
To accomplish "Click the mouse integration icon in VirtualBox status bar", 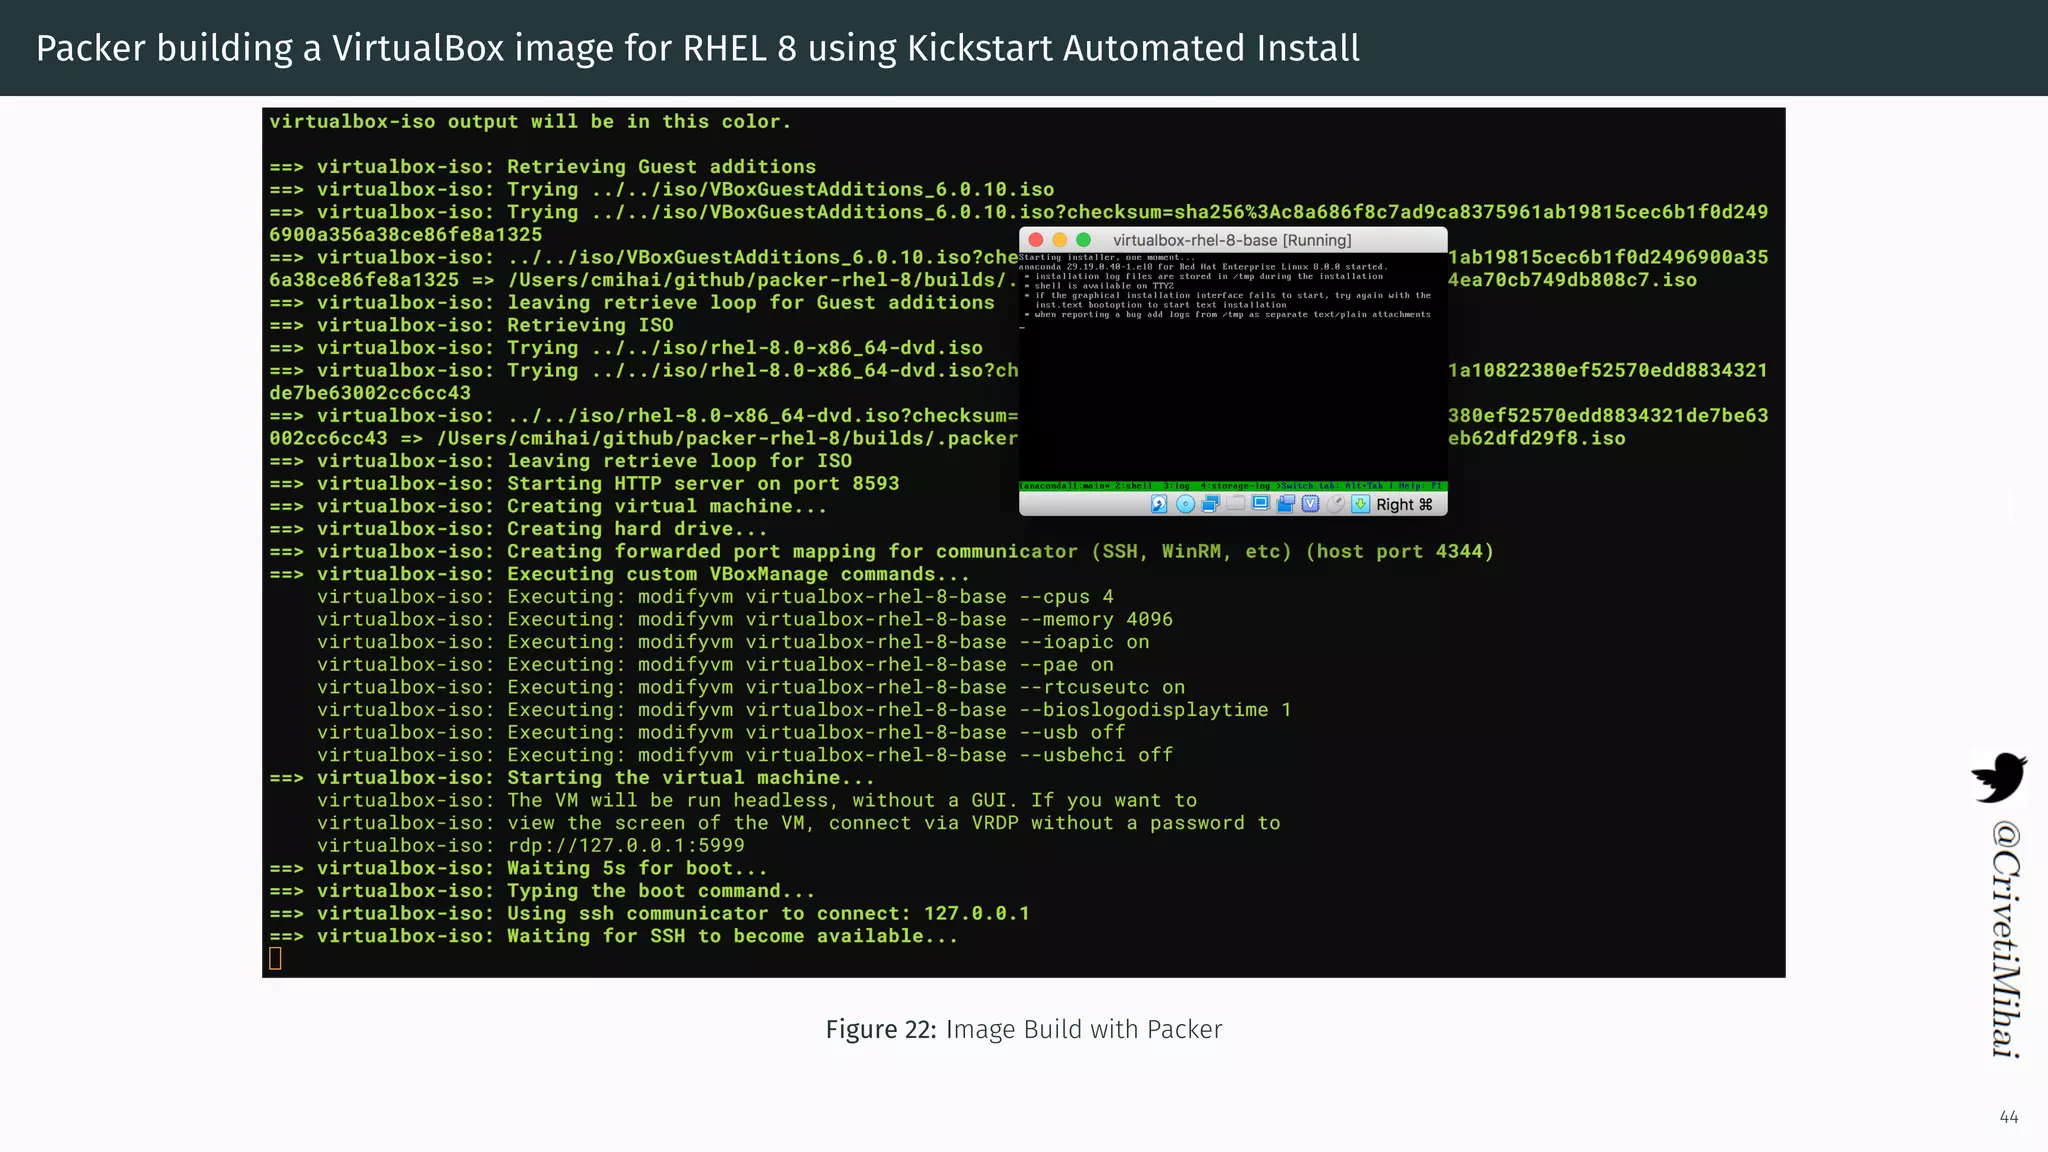I will (x=1336, y=504).
